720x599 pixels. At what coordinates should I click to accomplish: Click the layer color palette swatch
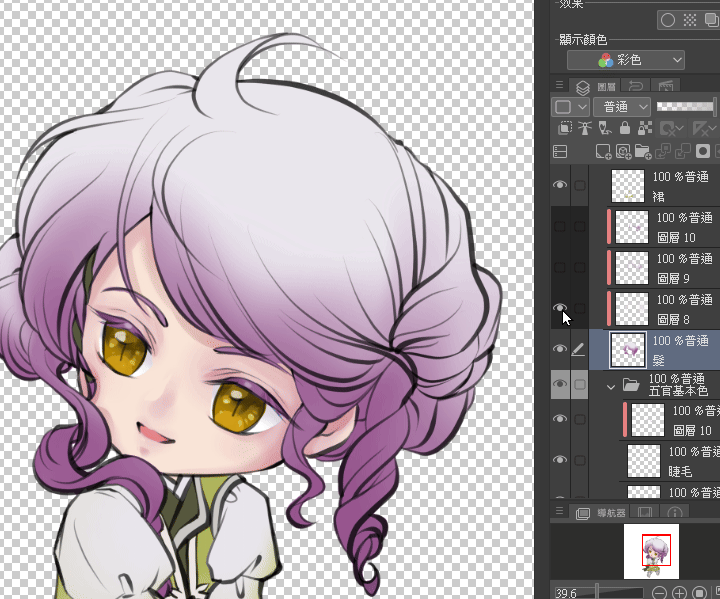tap(563, 107)
